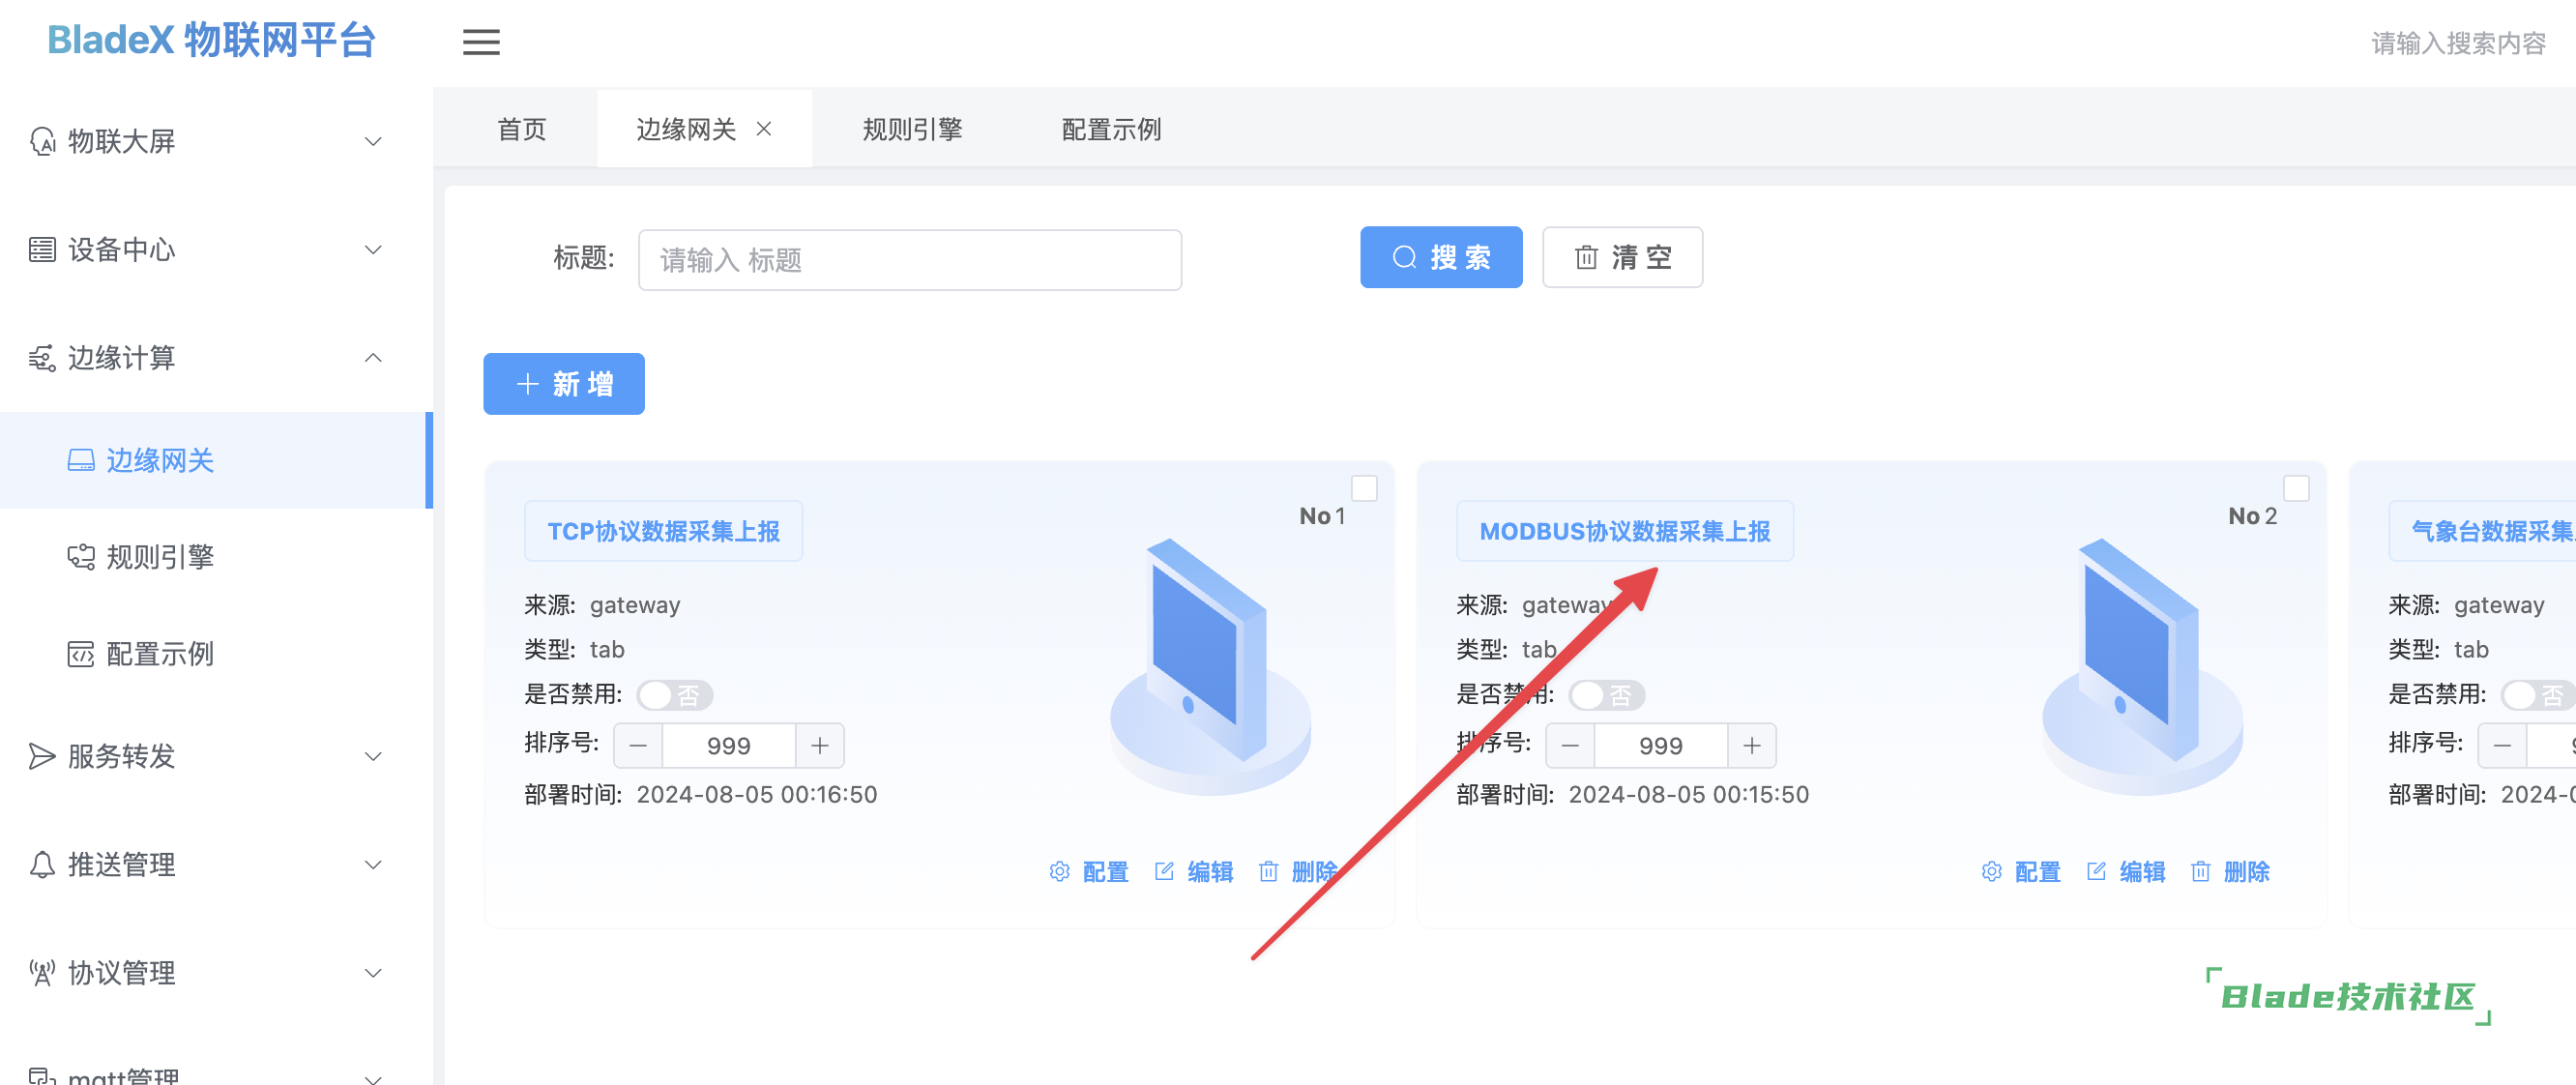Open 配置示例 in sidebar
The width and height of the screenshot is (2576, 1085).
click(x=159, y=653)
